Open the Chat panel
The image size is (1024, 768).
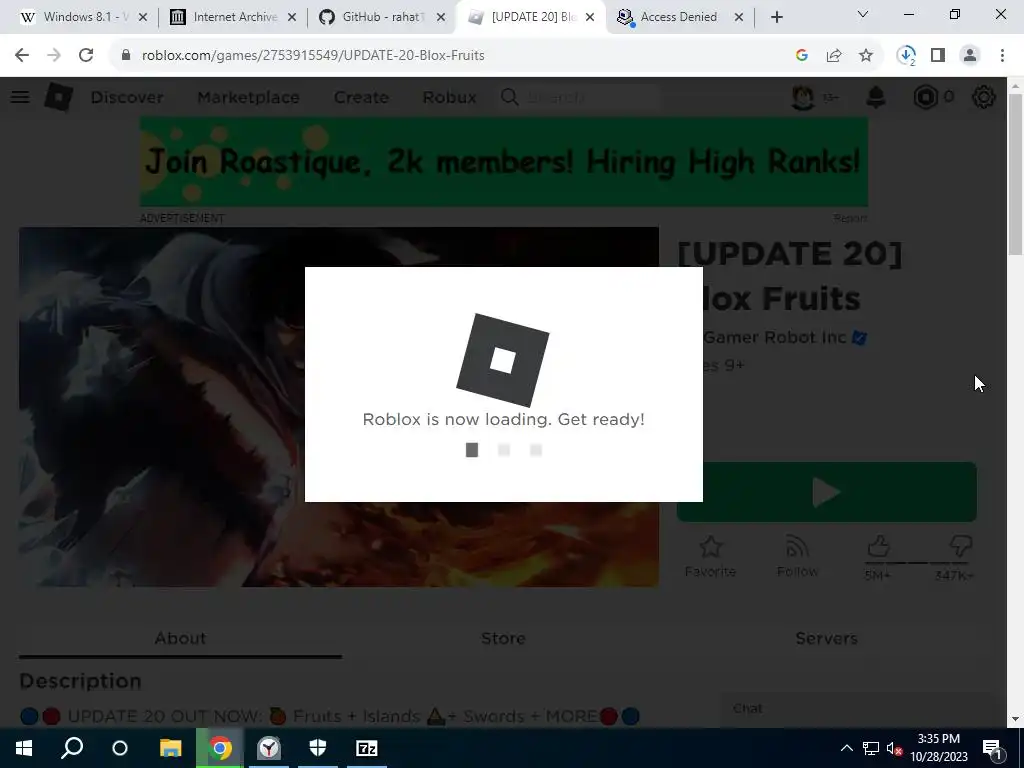tap(856, 709)
